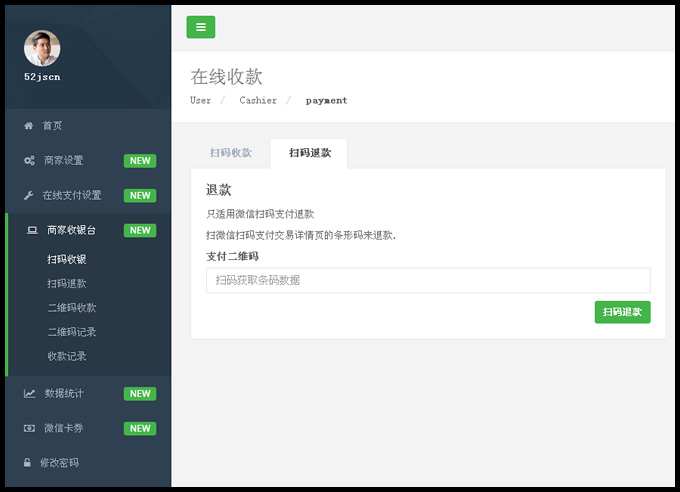Switch to the 扫码收款 tab
The height and width of the screenshot is (492, 680).
[x=231, y=153]
